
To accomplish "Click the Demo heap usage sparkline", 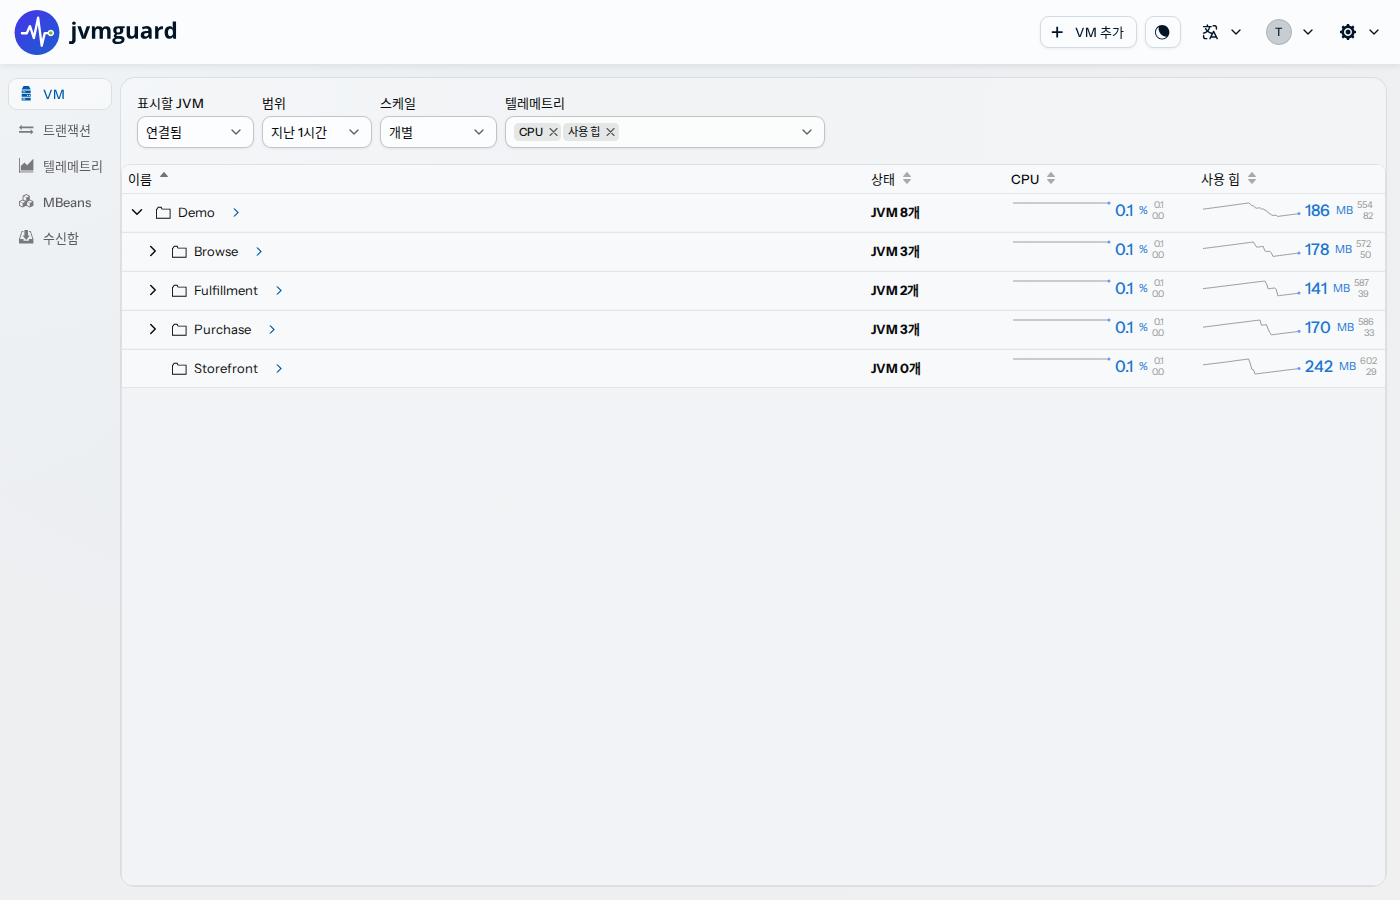I will pyautogui.click(x=1251, y=210).
